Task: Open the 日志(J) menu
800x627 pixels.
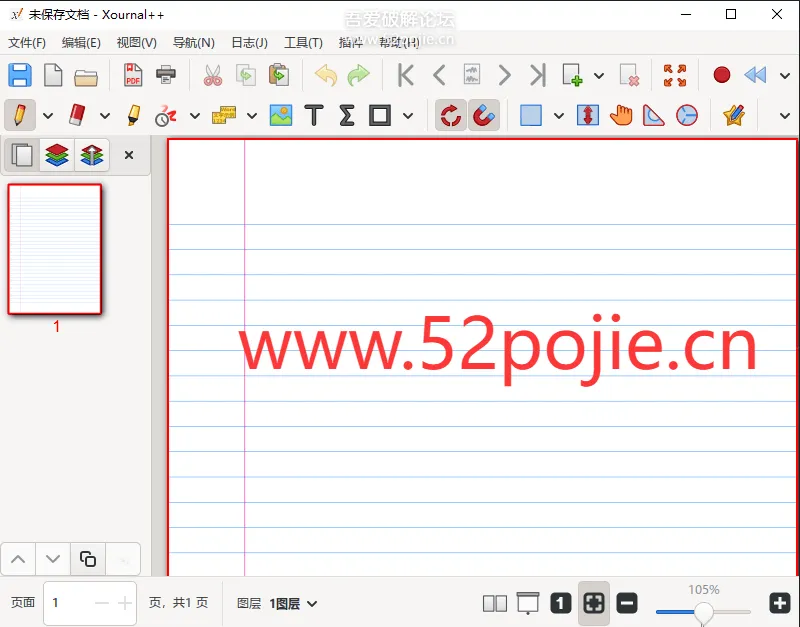Action: click(249, 42)
